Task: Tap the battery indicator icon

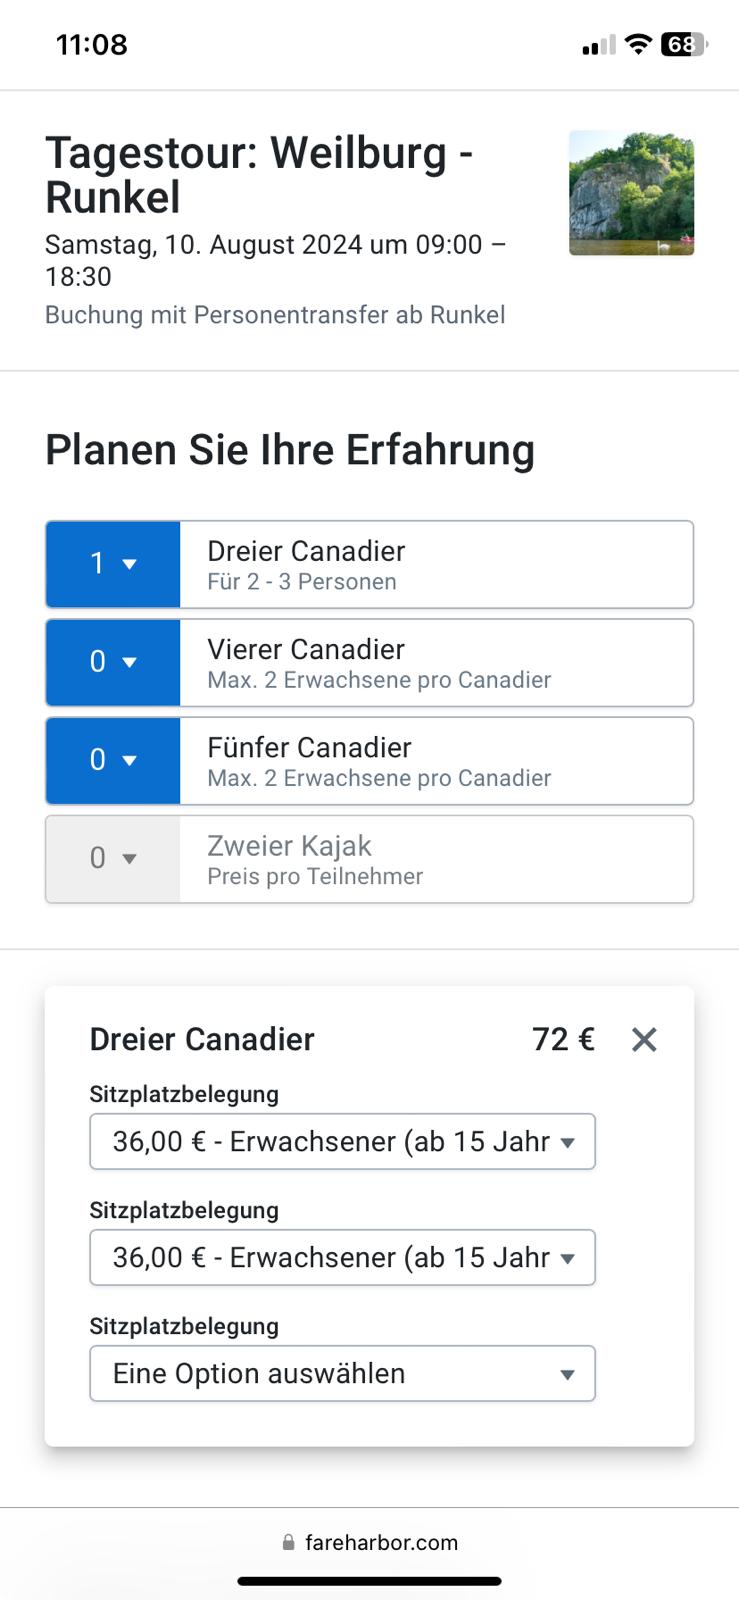Action: click(x=683, y=44)
